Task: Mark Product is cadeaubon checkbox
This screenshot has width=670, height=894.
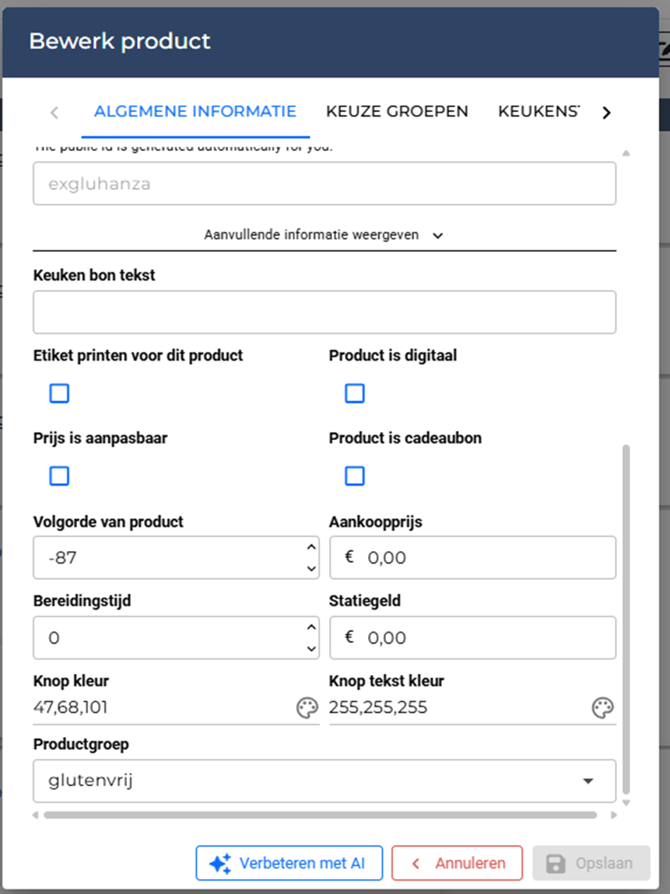Action: tap(355, 475)
